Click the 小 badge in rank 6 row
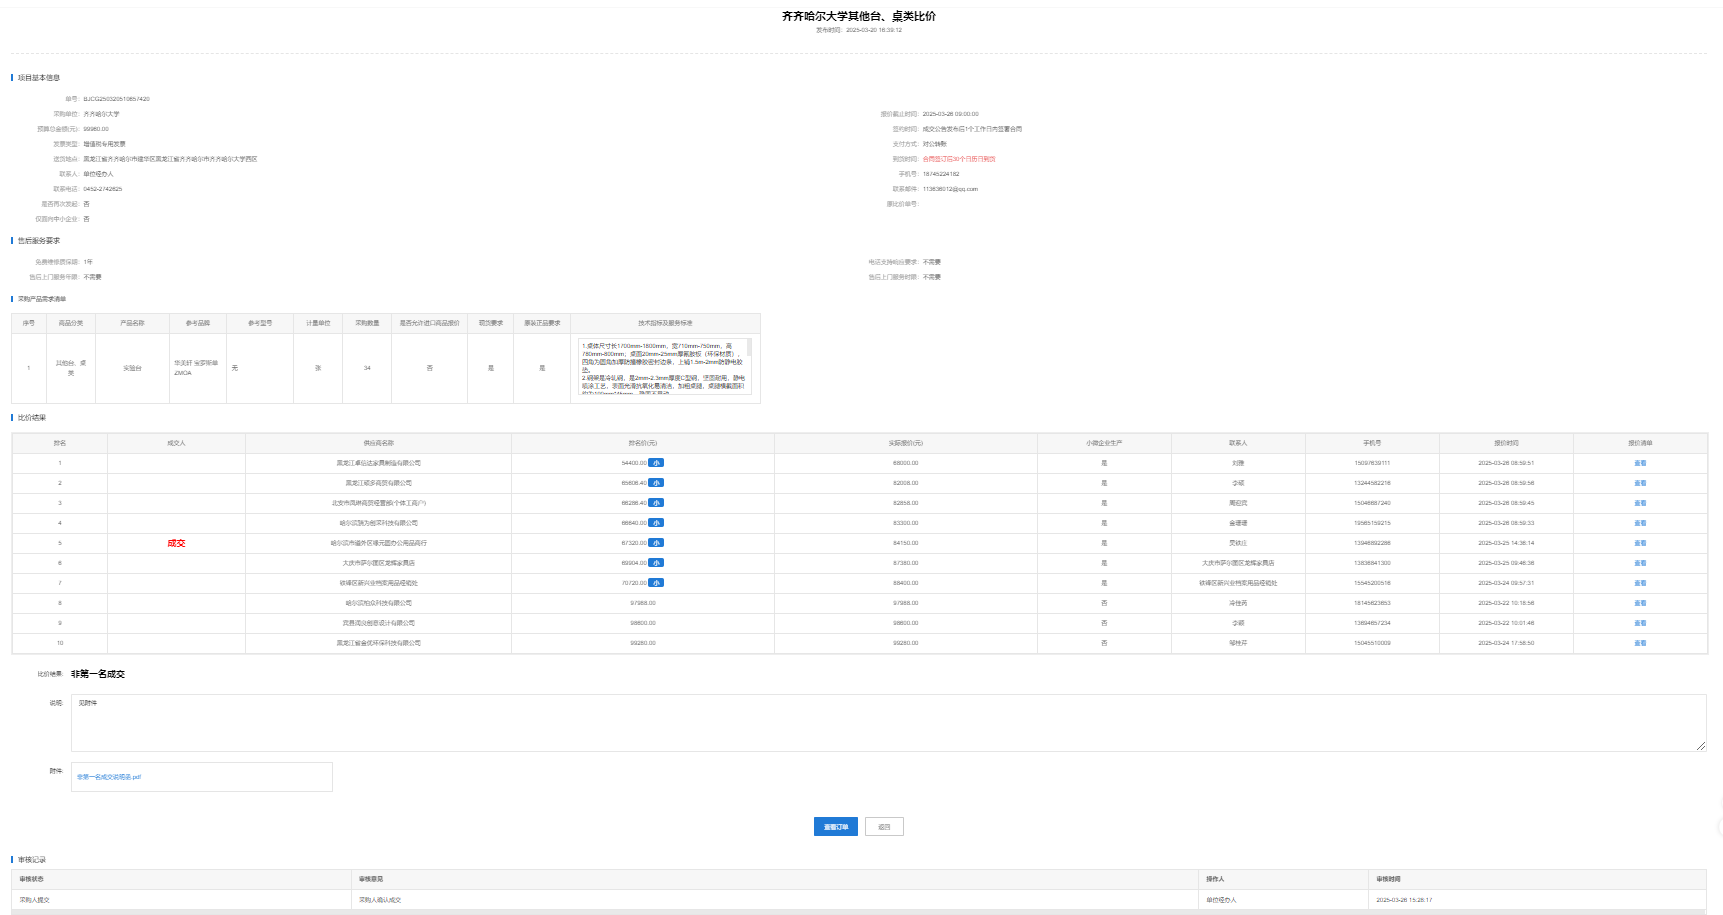The height and width of the screenshot is (915, 1723). tap(656, 563)
